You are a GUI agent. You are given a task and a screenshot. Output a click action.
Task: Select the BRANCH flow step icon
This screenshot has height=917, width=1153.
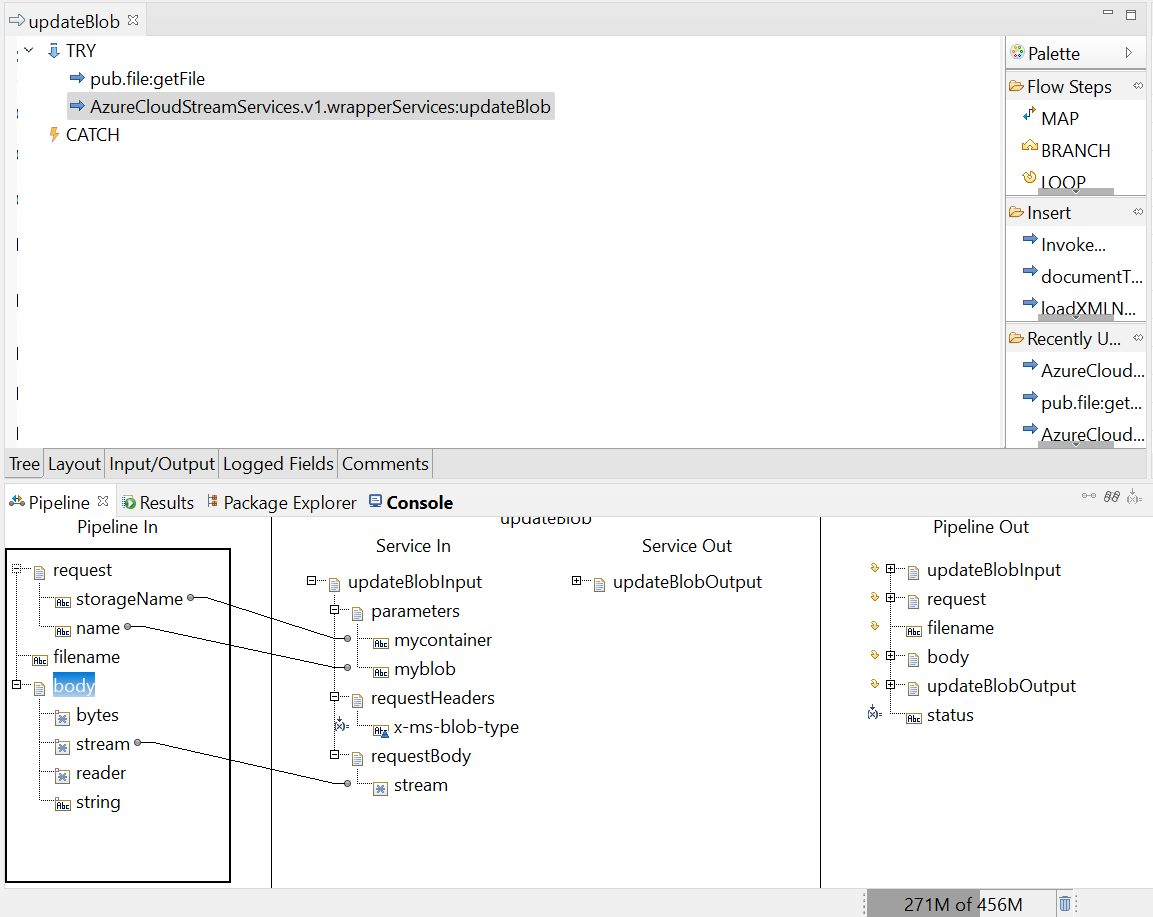click(x=1029, y=146)
